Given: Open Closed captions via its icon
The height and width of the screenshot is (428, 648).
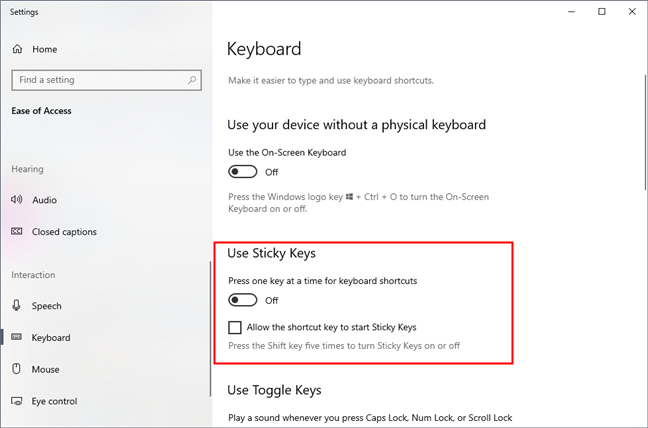Looking at the screenshot, I should point(17,232).
